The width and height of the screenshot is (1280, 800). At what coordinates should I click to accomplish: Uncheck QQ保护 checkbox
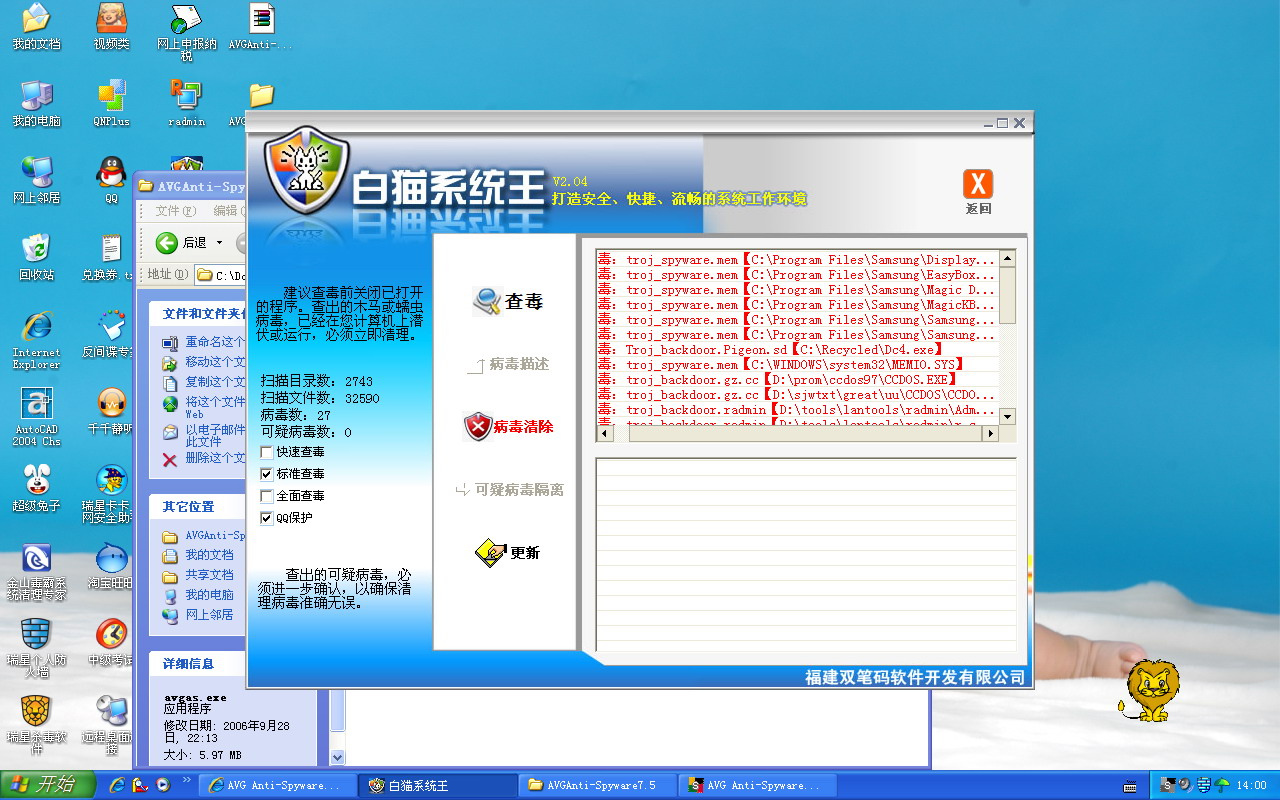pos(267,518)
